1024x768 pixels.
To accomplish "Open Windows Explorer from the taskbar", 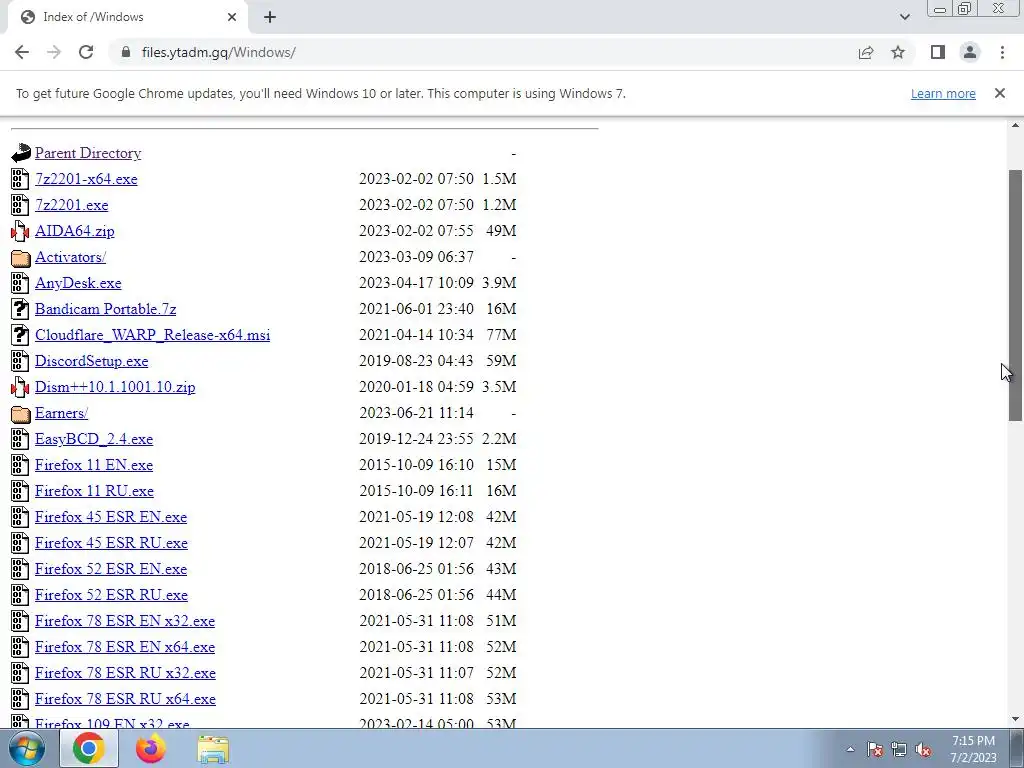I will (x=213, y=749).
